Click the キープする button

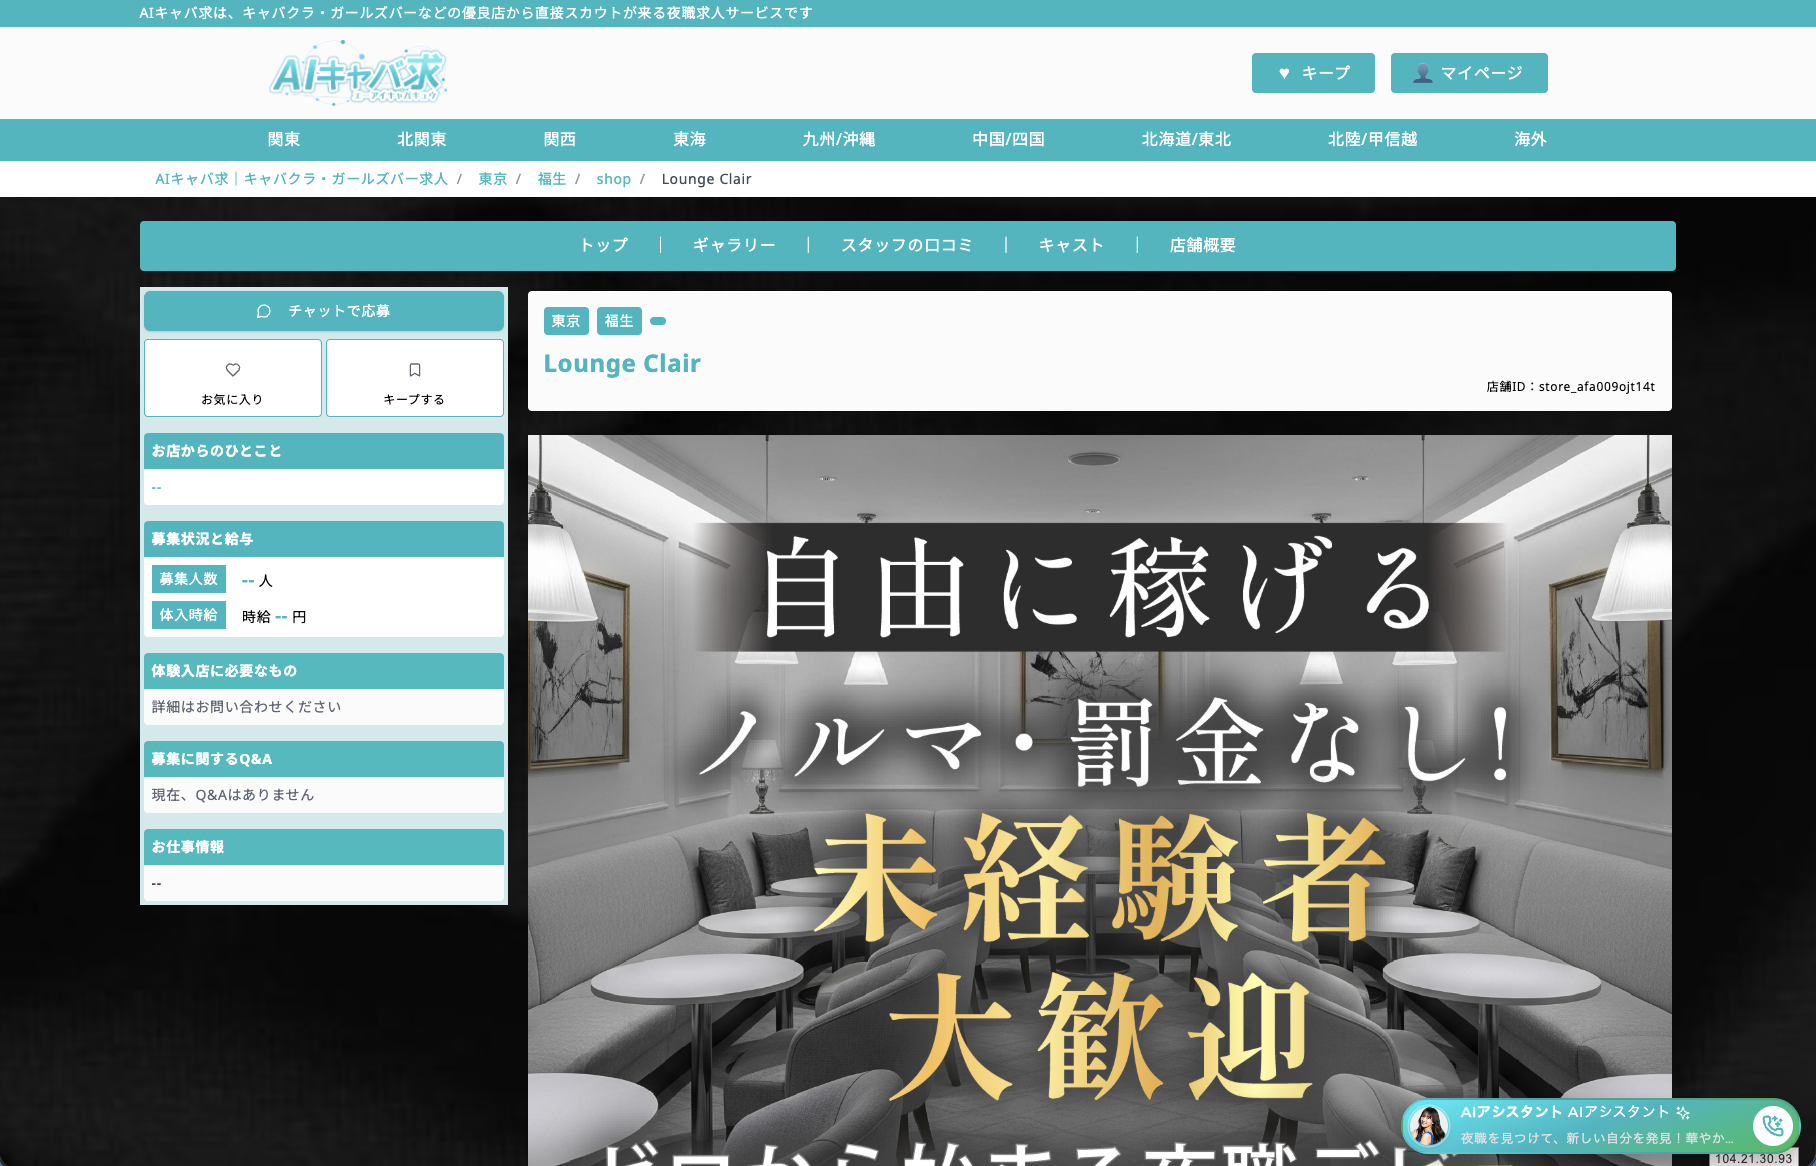pyautogui.click(x=415, y=378)
